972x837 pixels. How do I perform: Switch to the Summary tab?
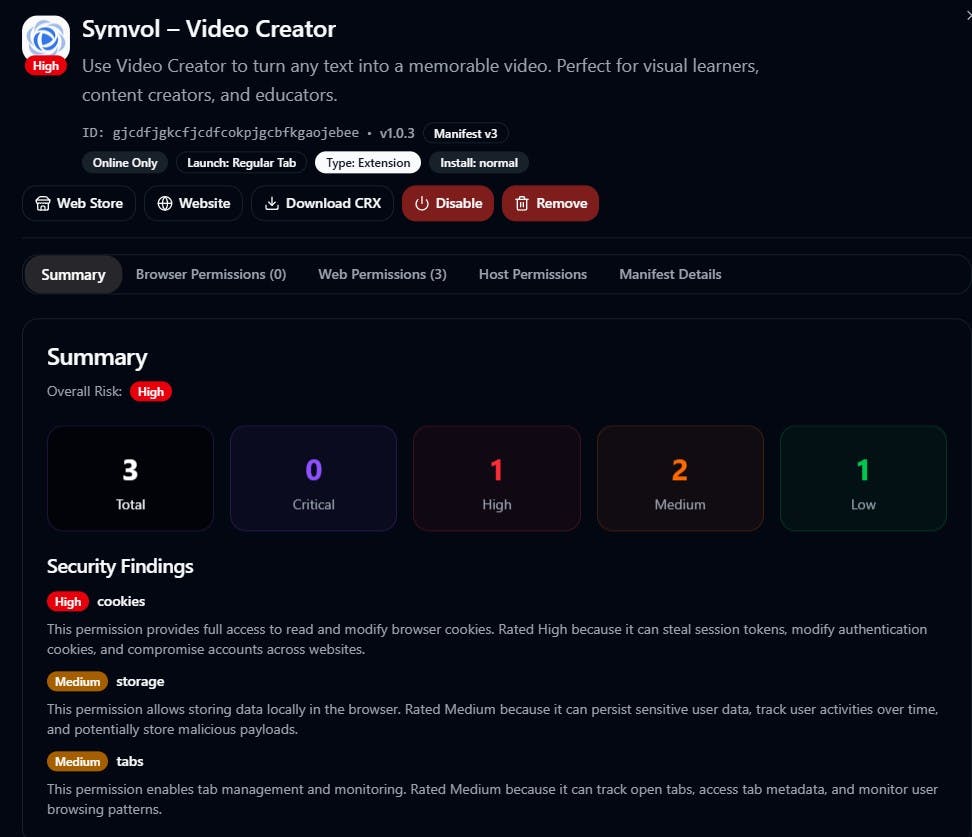[x=73, y=275]
